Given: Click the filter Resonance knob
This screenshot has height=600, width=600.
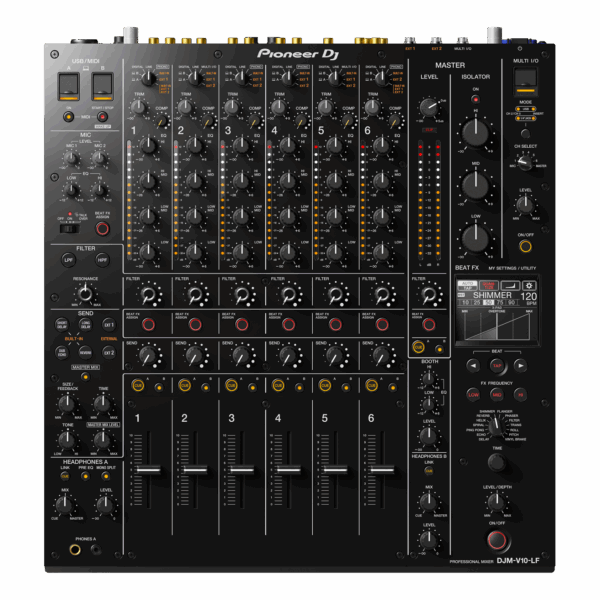Looking at the screenshot, I should tap(85, 294).
